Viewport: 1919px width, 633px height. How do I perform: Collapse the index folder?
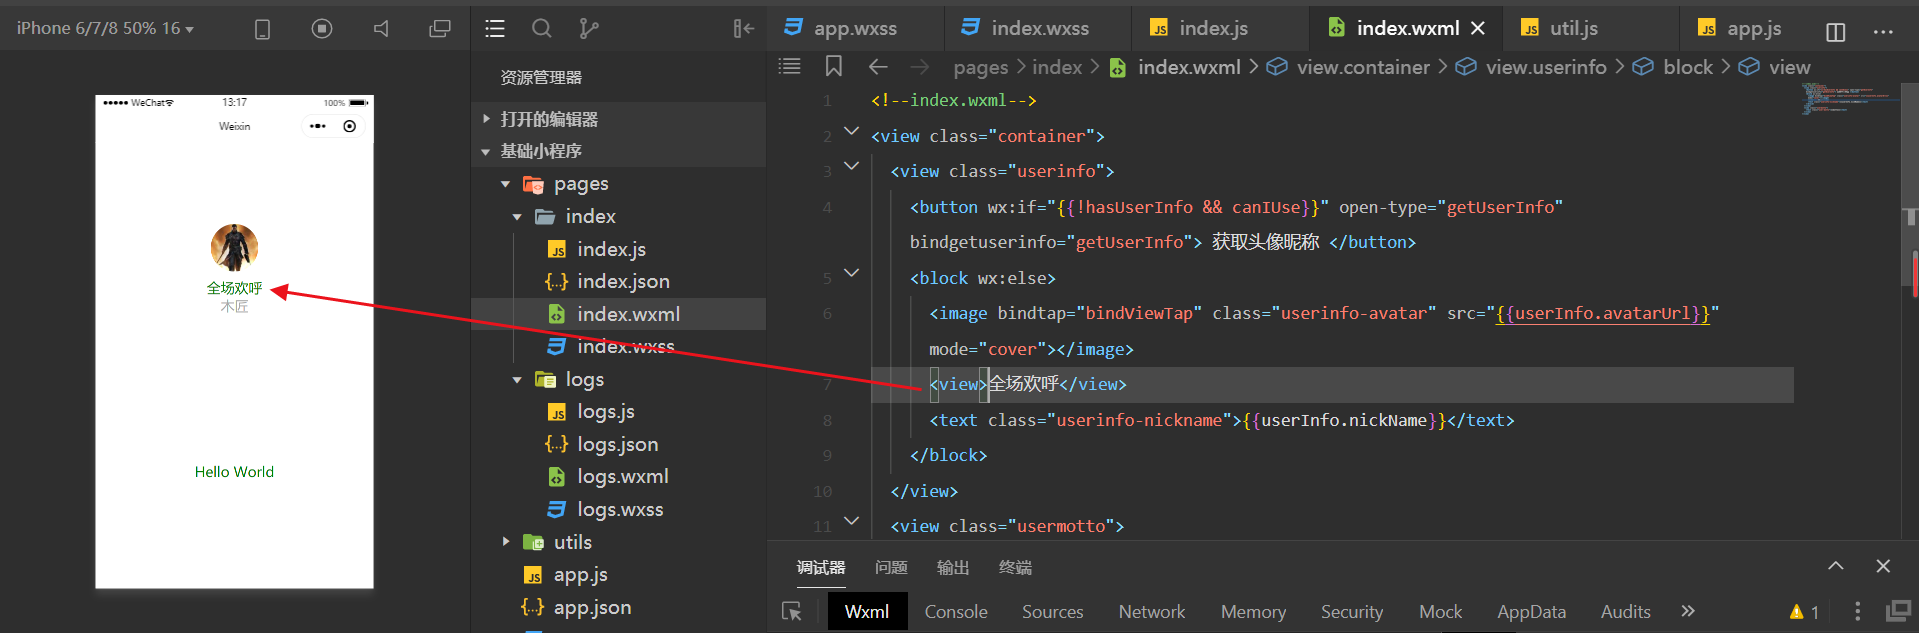point(618,216)
